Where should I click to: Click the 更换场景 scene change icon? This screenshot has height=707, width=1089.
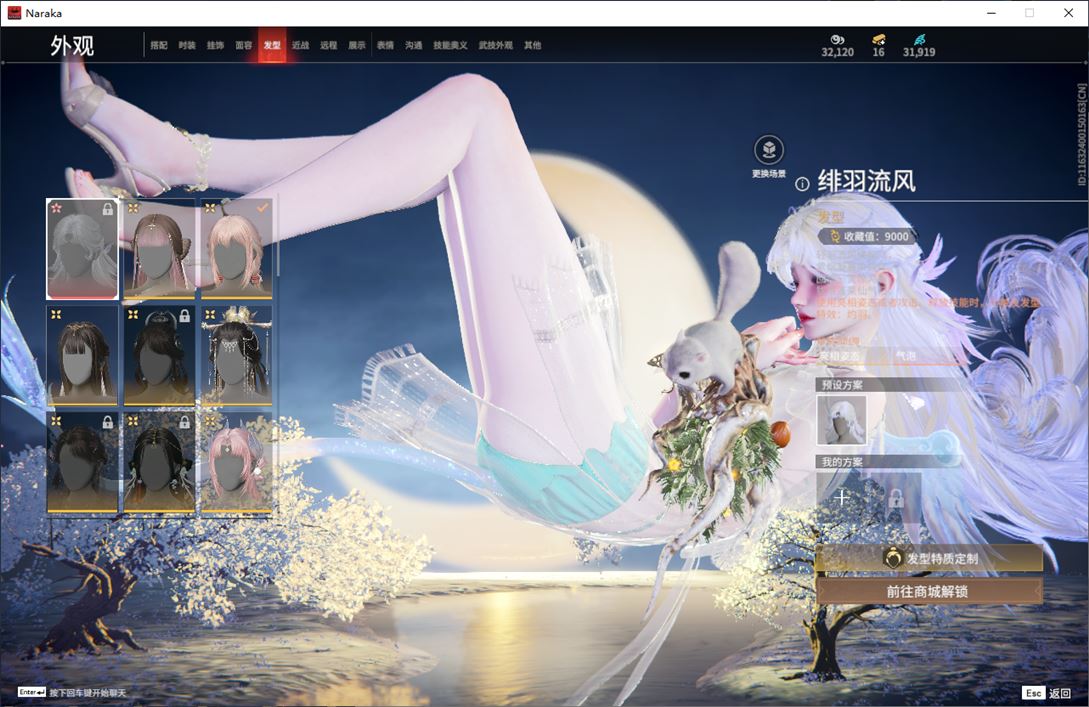pos(769,150)
